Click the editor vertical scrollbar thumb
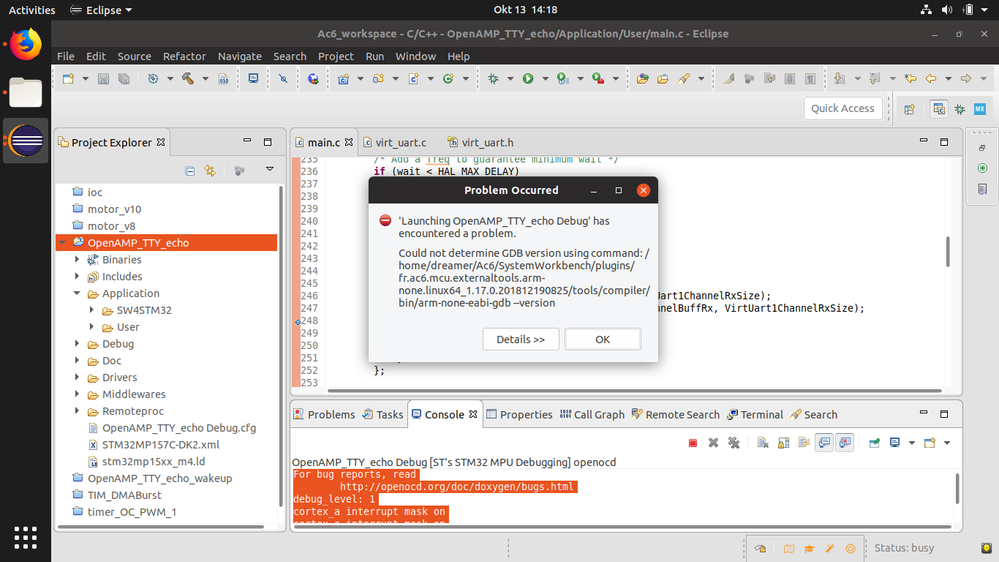Viewport: 999px width, 562px height. click(948, 252)
